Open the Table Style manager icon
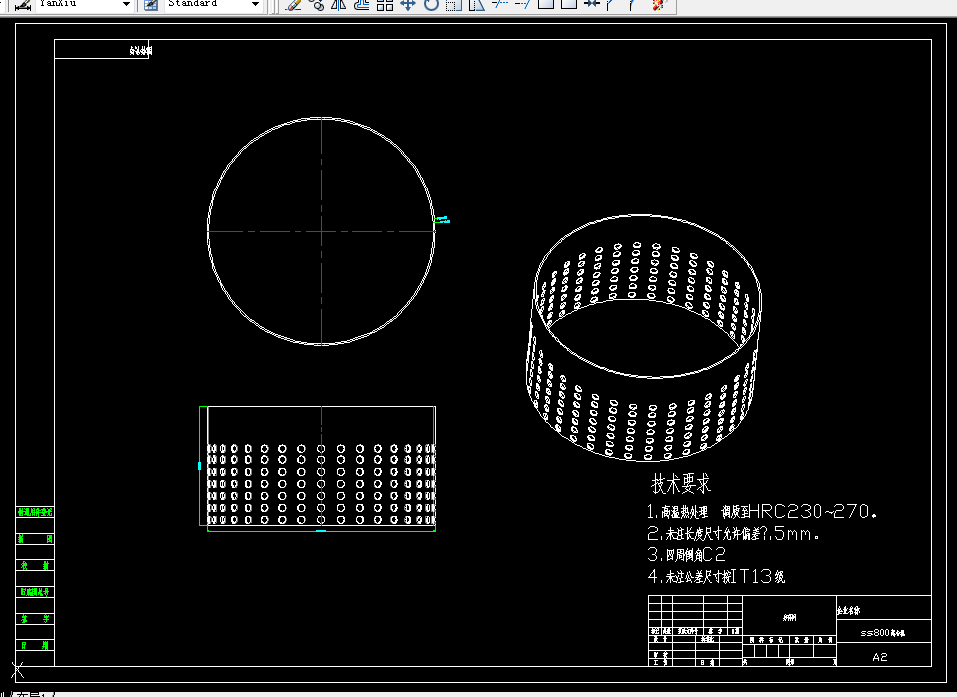This screenshot has height=697, width=957. [151, 4]
